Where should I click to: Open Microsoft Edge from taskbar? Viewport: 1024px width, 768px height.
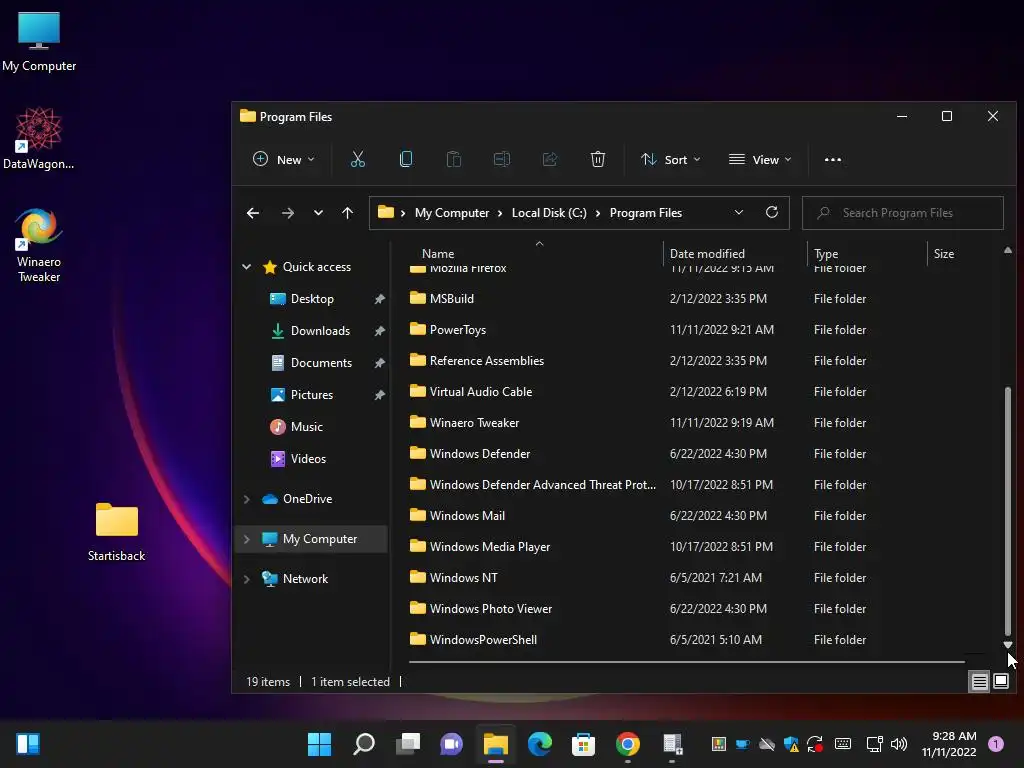coord(539,744)
